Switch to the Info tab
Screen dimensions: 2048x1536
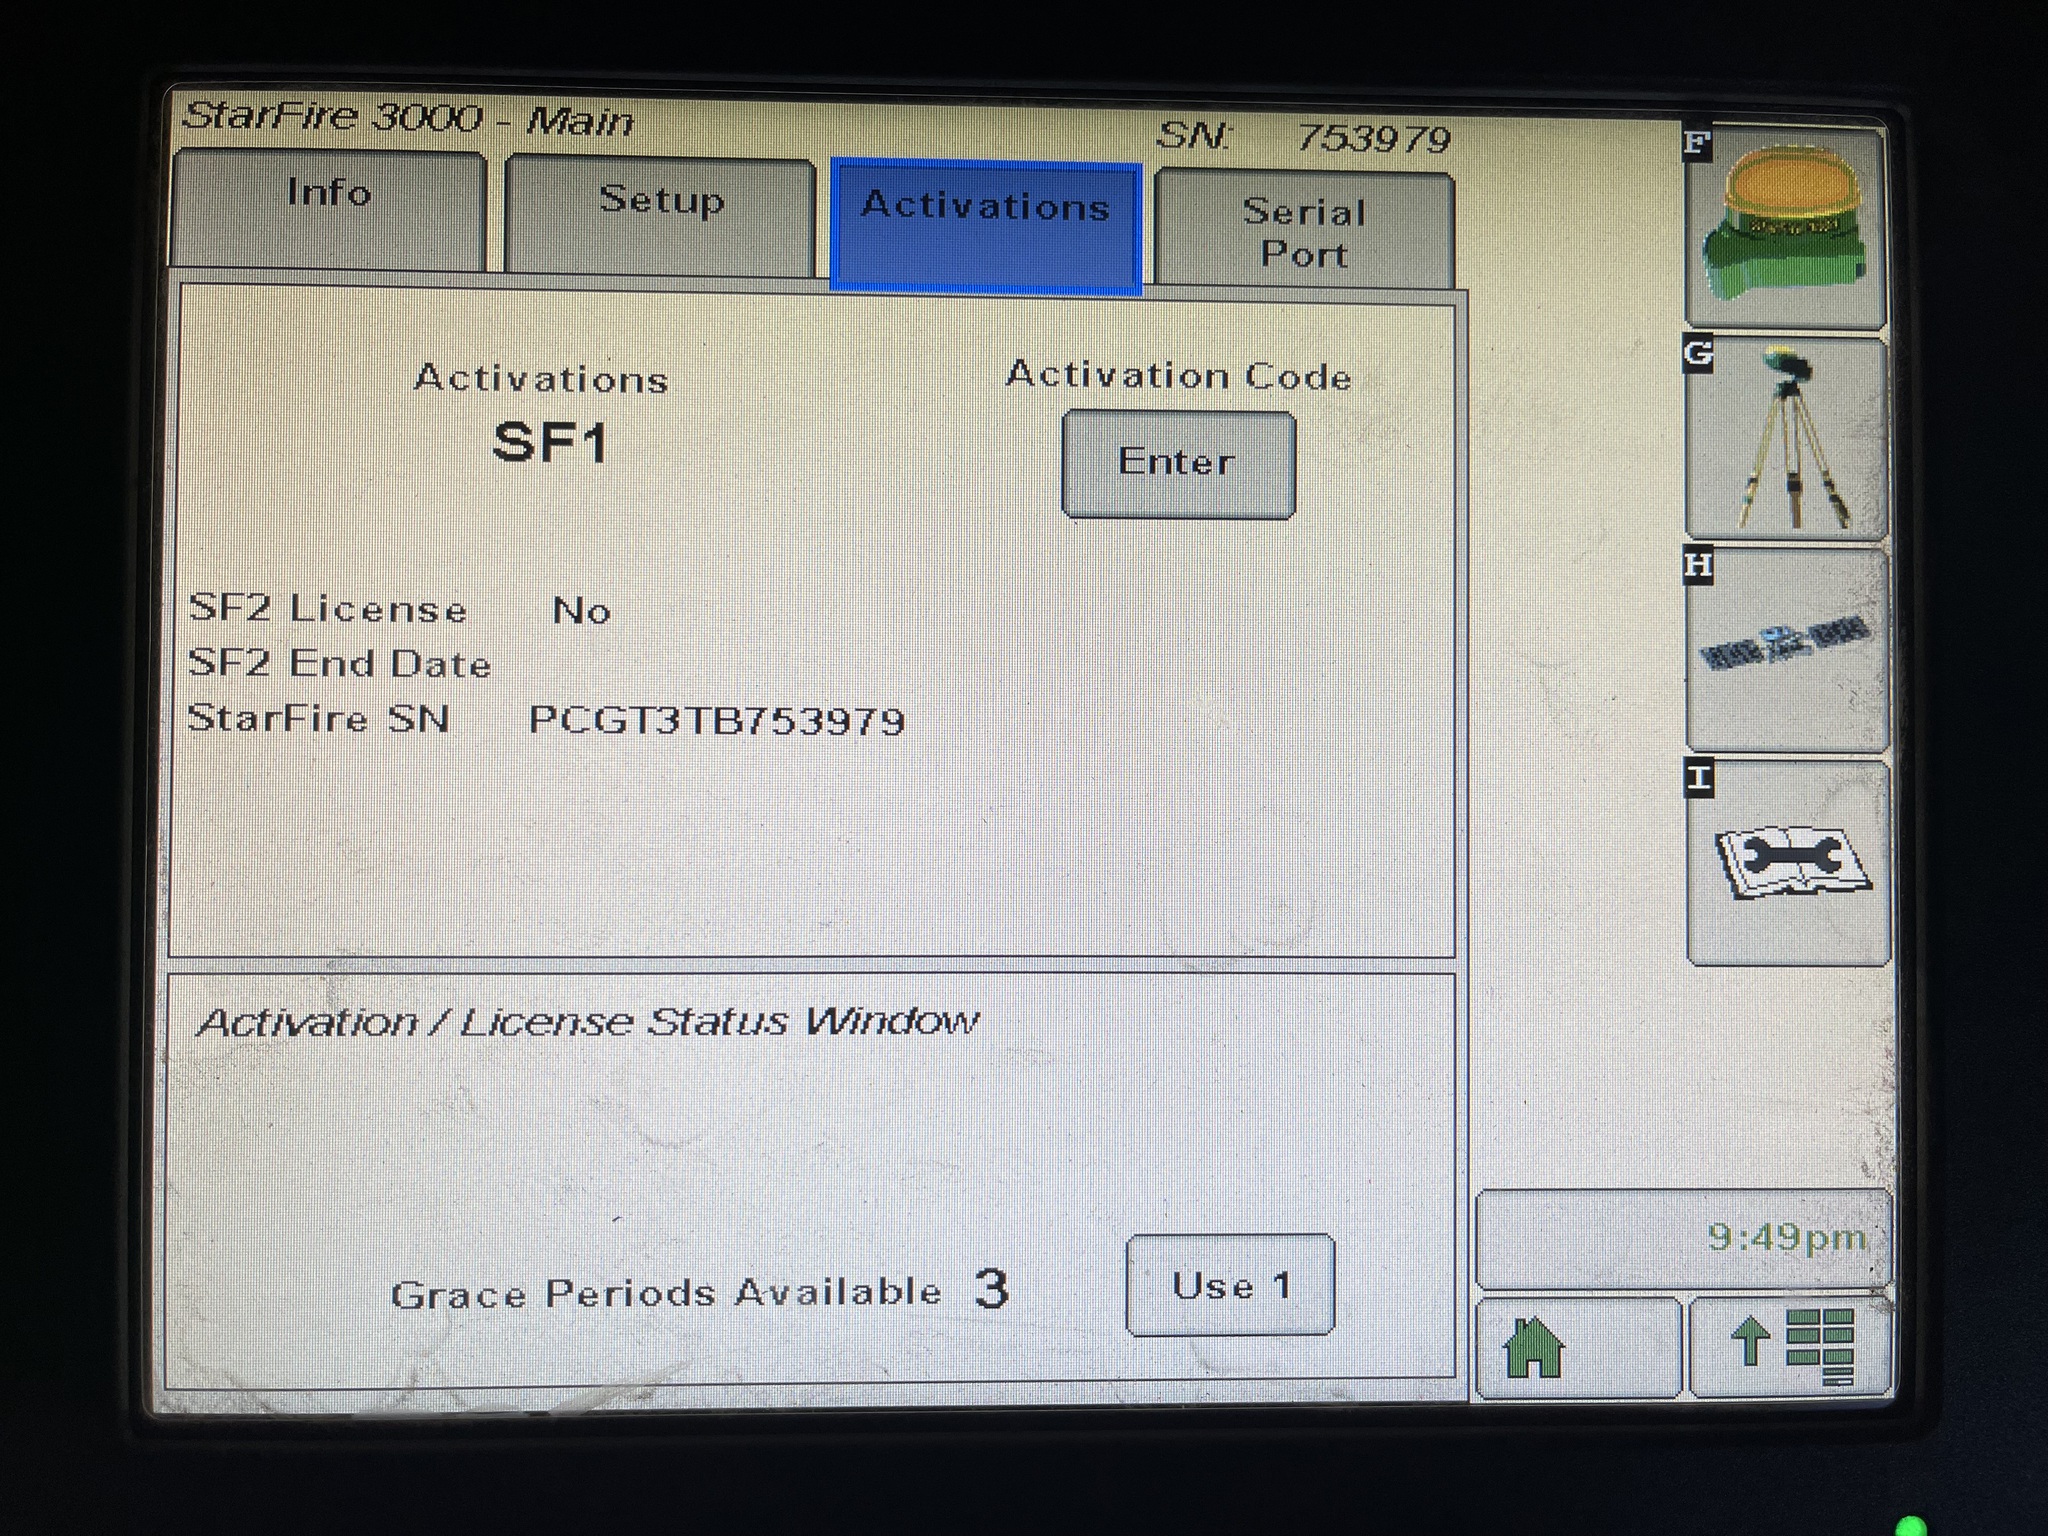329,211
